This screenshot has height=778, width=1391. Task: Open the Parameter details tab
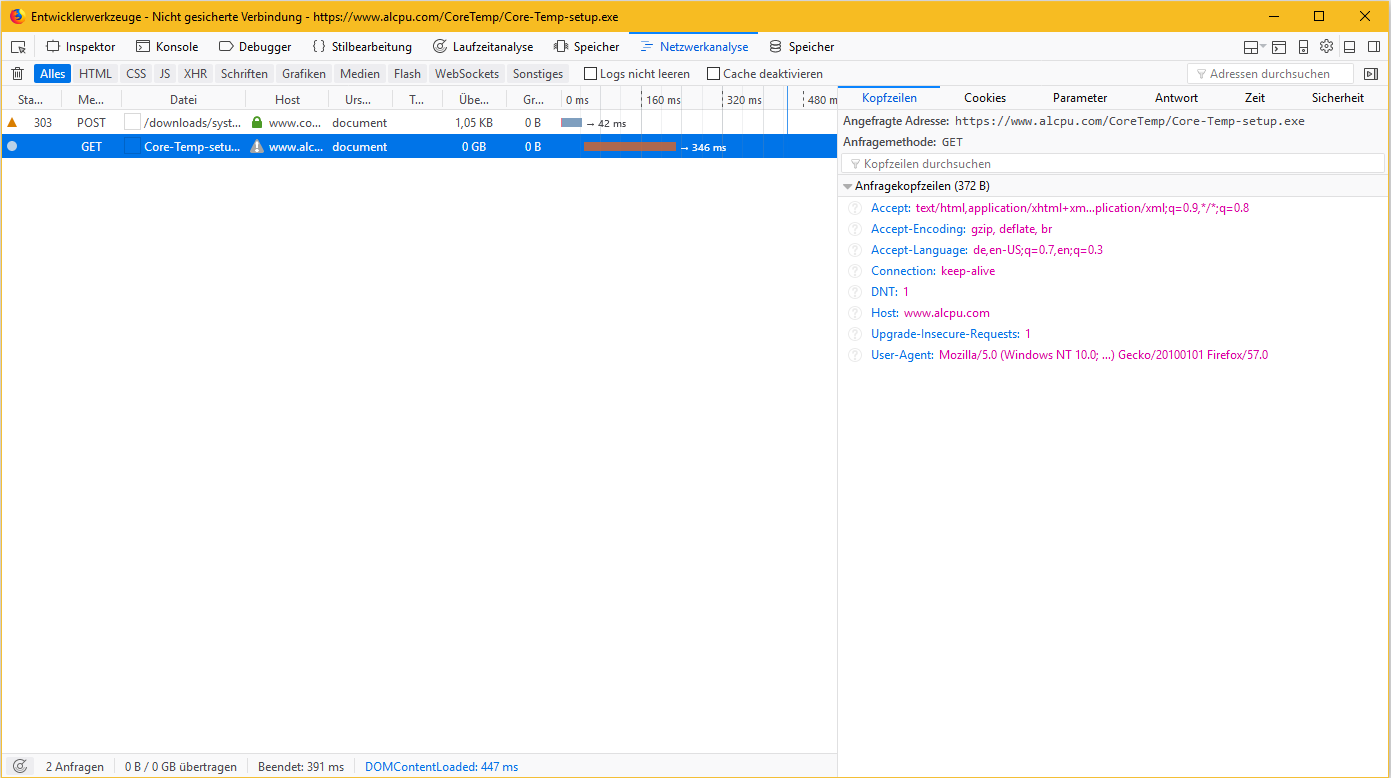(x=1080, y=98)
